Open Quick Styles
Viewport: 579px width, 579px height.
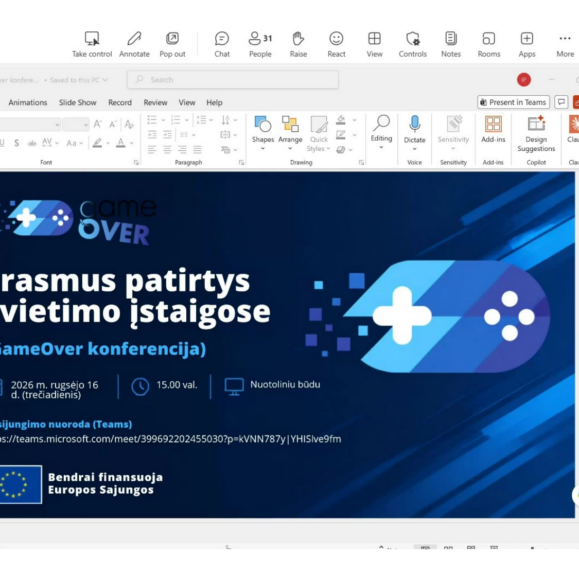[x=319, y=134]
